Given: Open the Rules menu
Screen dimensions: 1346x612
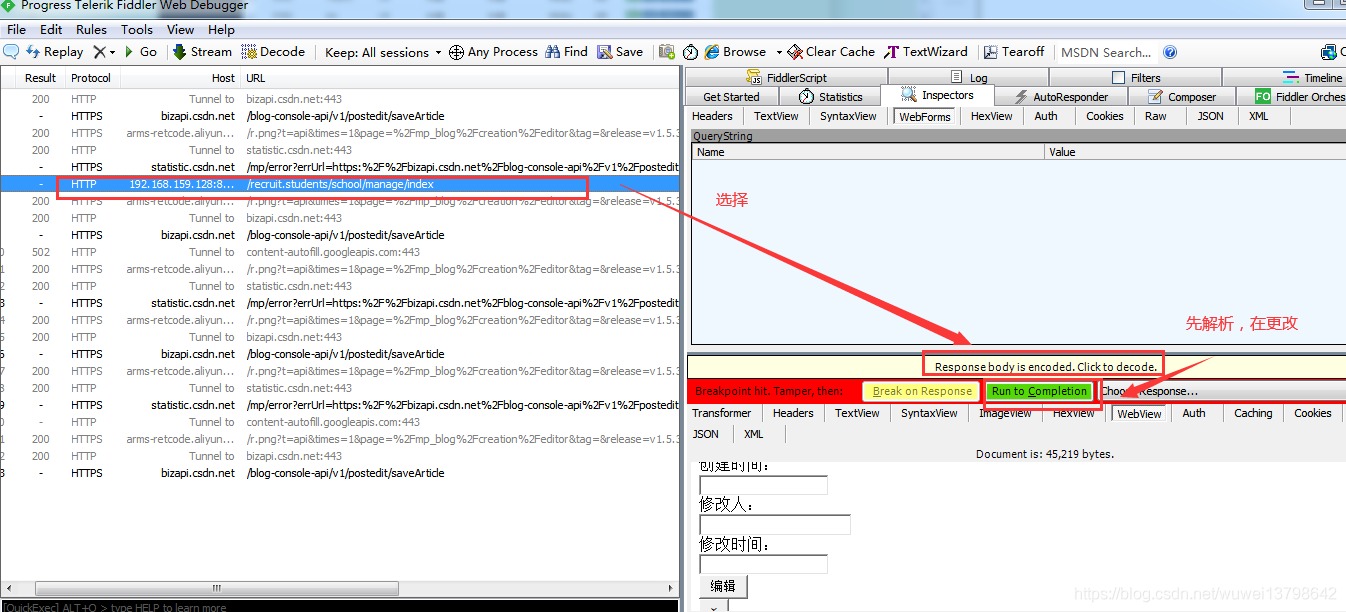Looking at the screenshot, I should (x=91, y=30).
